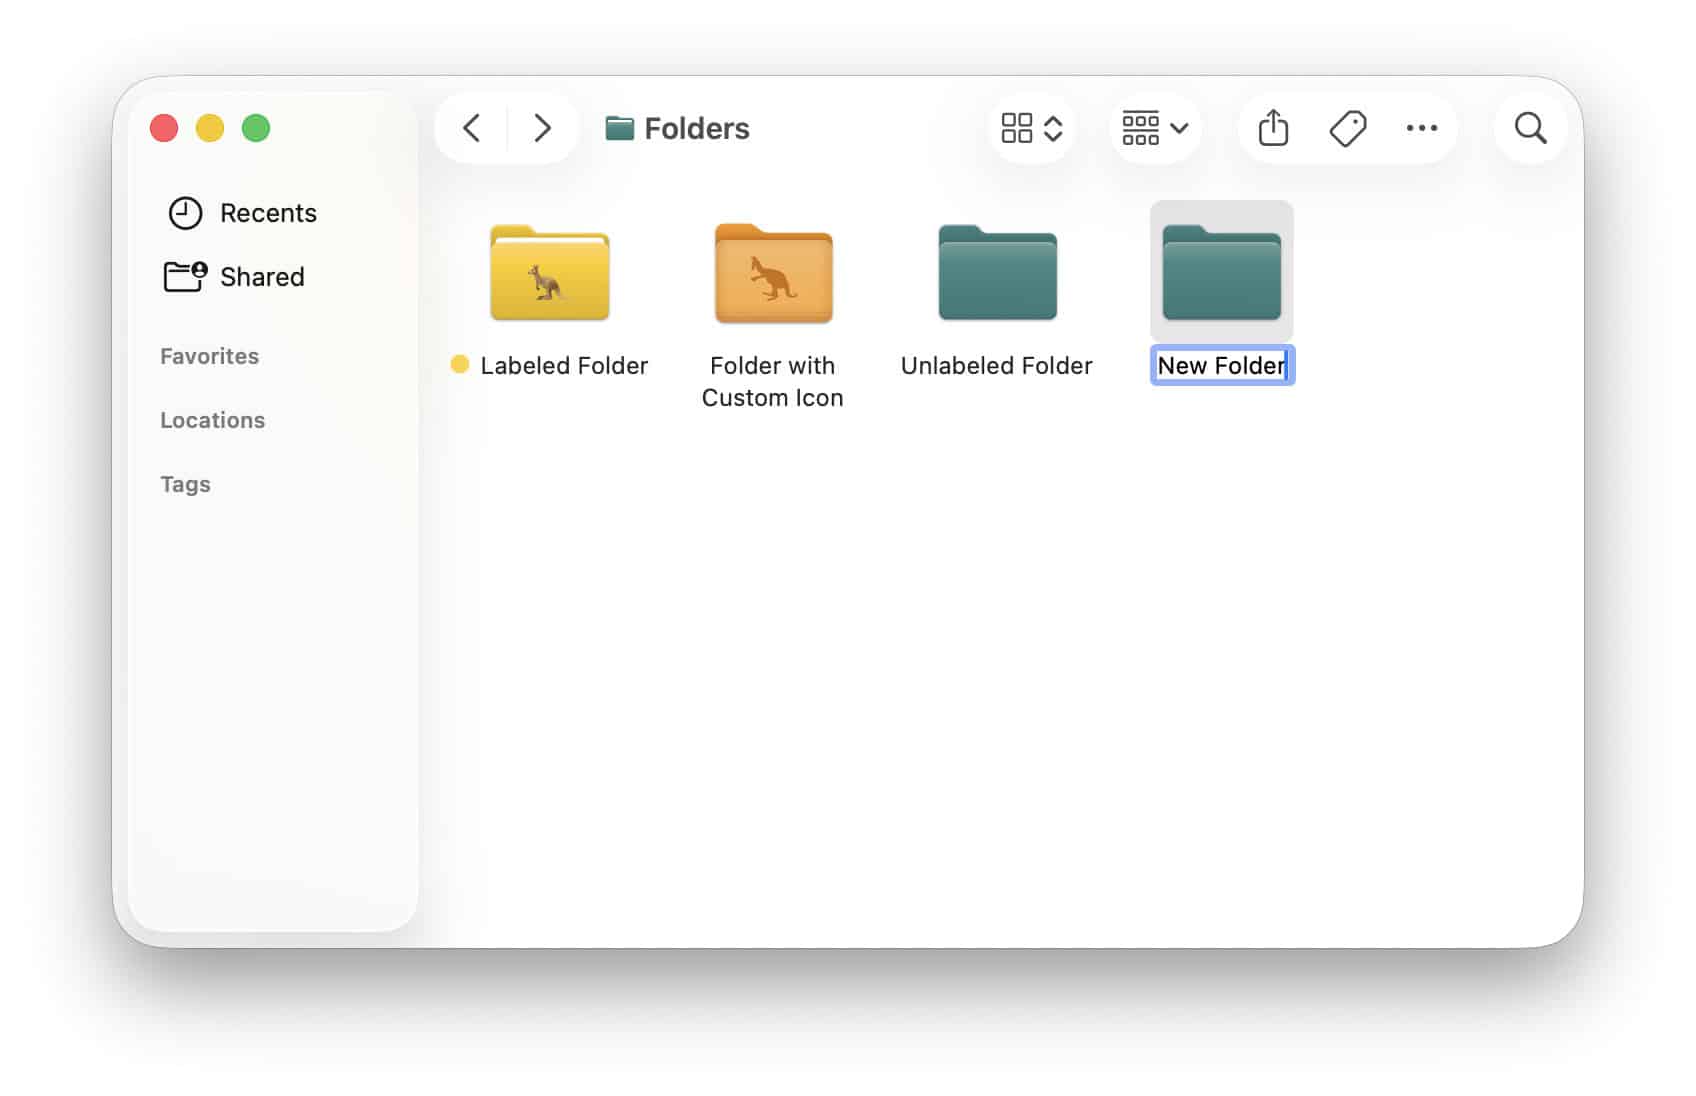Click the Recents clock icon in sidebar
The width and height of the screenshot is (1696, 1096).
coord(185,213)
